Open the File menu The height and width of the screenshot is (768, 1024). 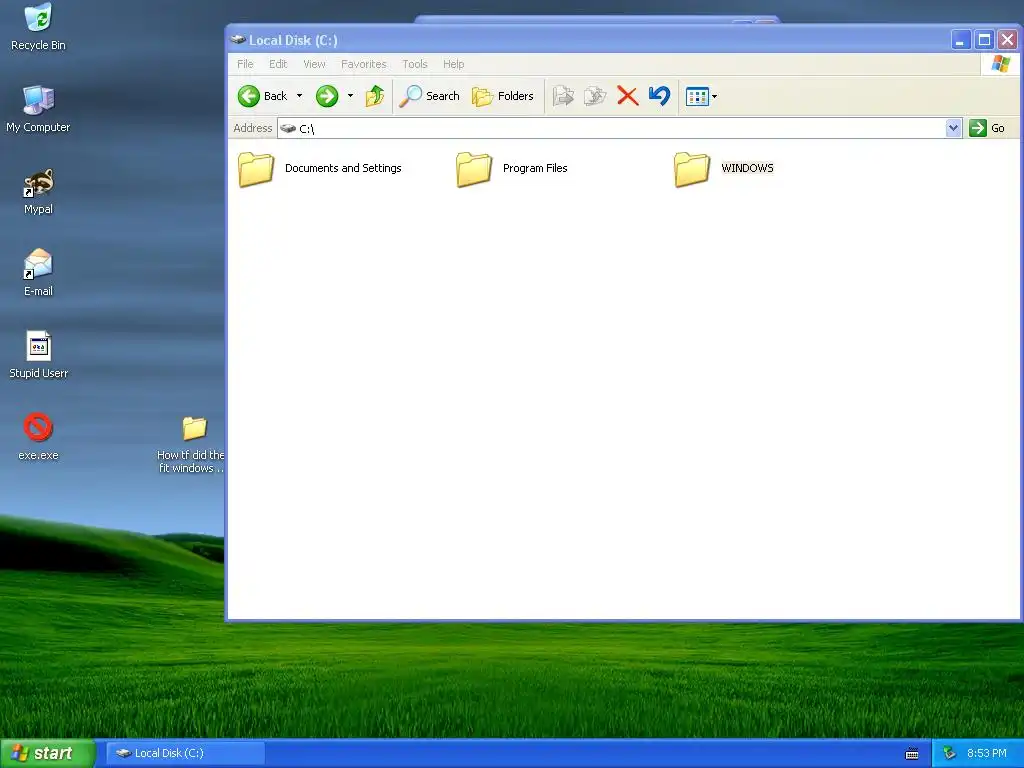click(x=245, y=64)
